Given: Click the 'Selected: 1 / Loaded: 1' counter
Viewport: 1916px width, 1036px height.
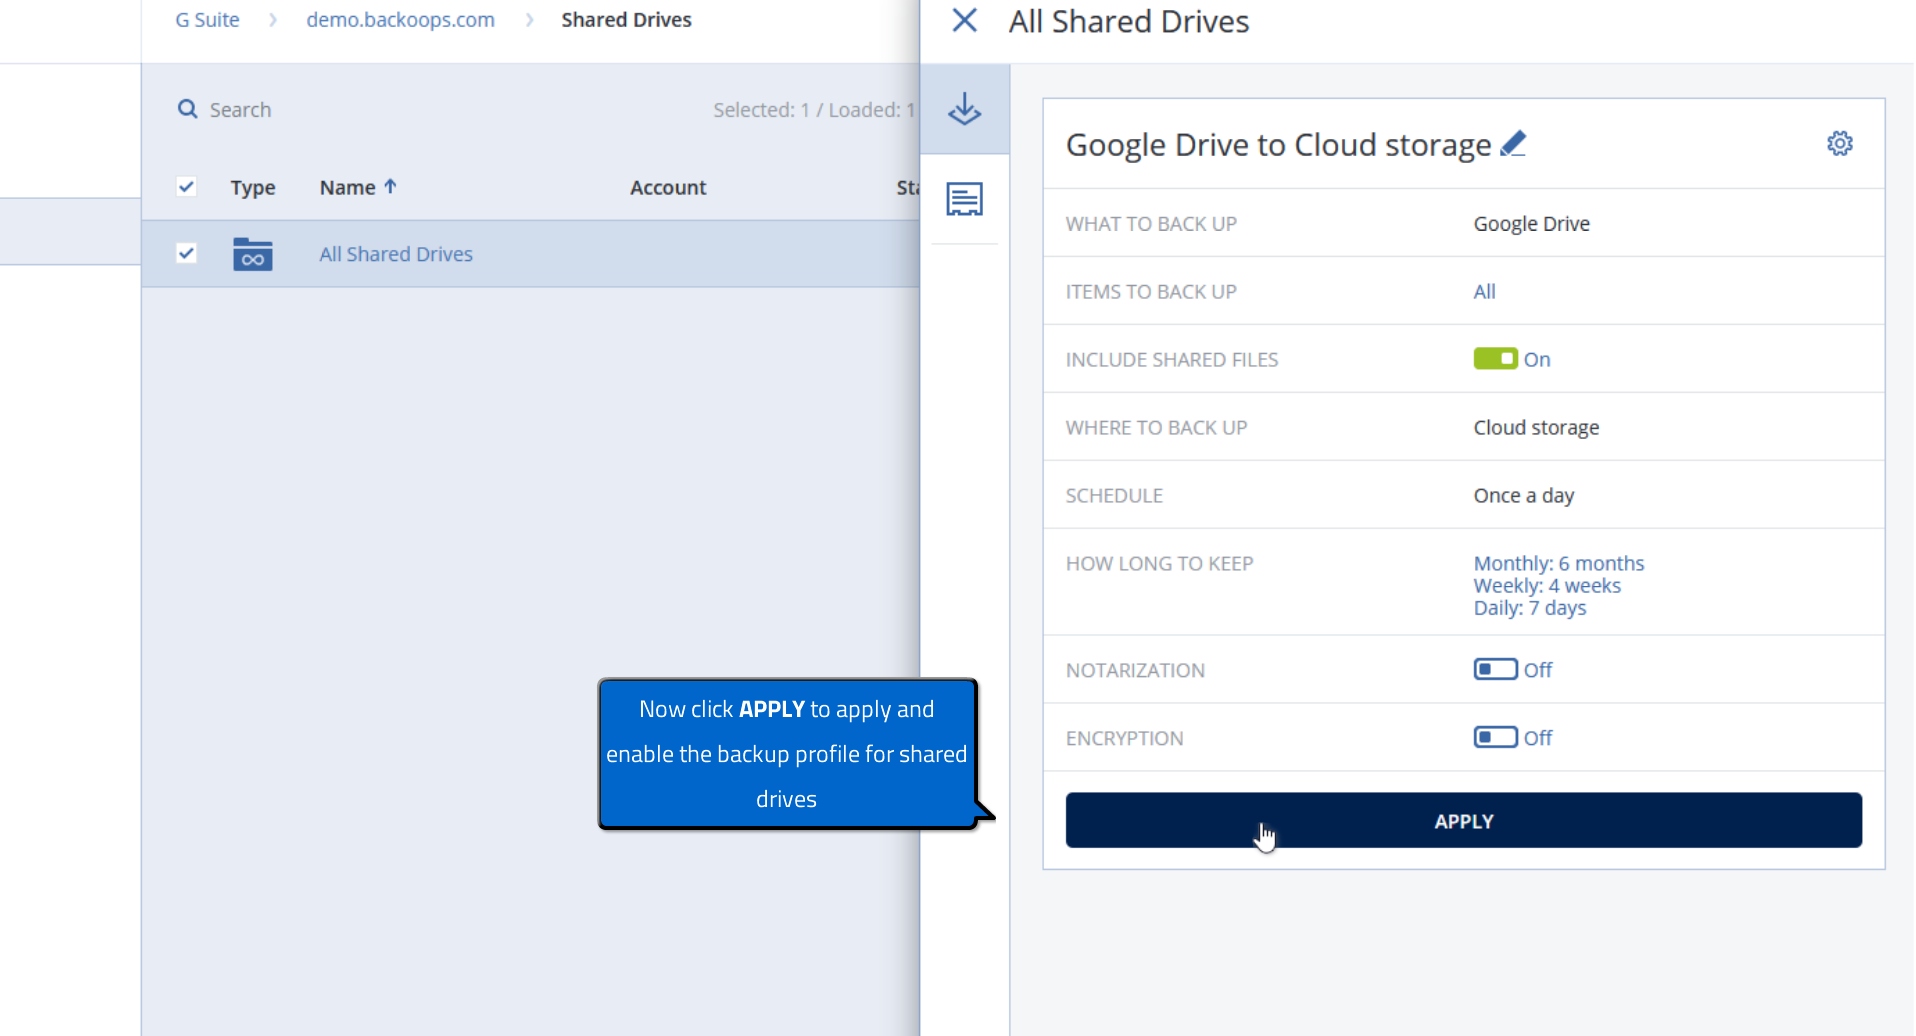Looking at the screenshot, I should click(813, 109).
